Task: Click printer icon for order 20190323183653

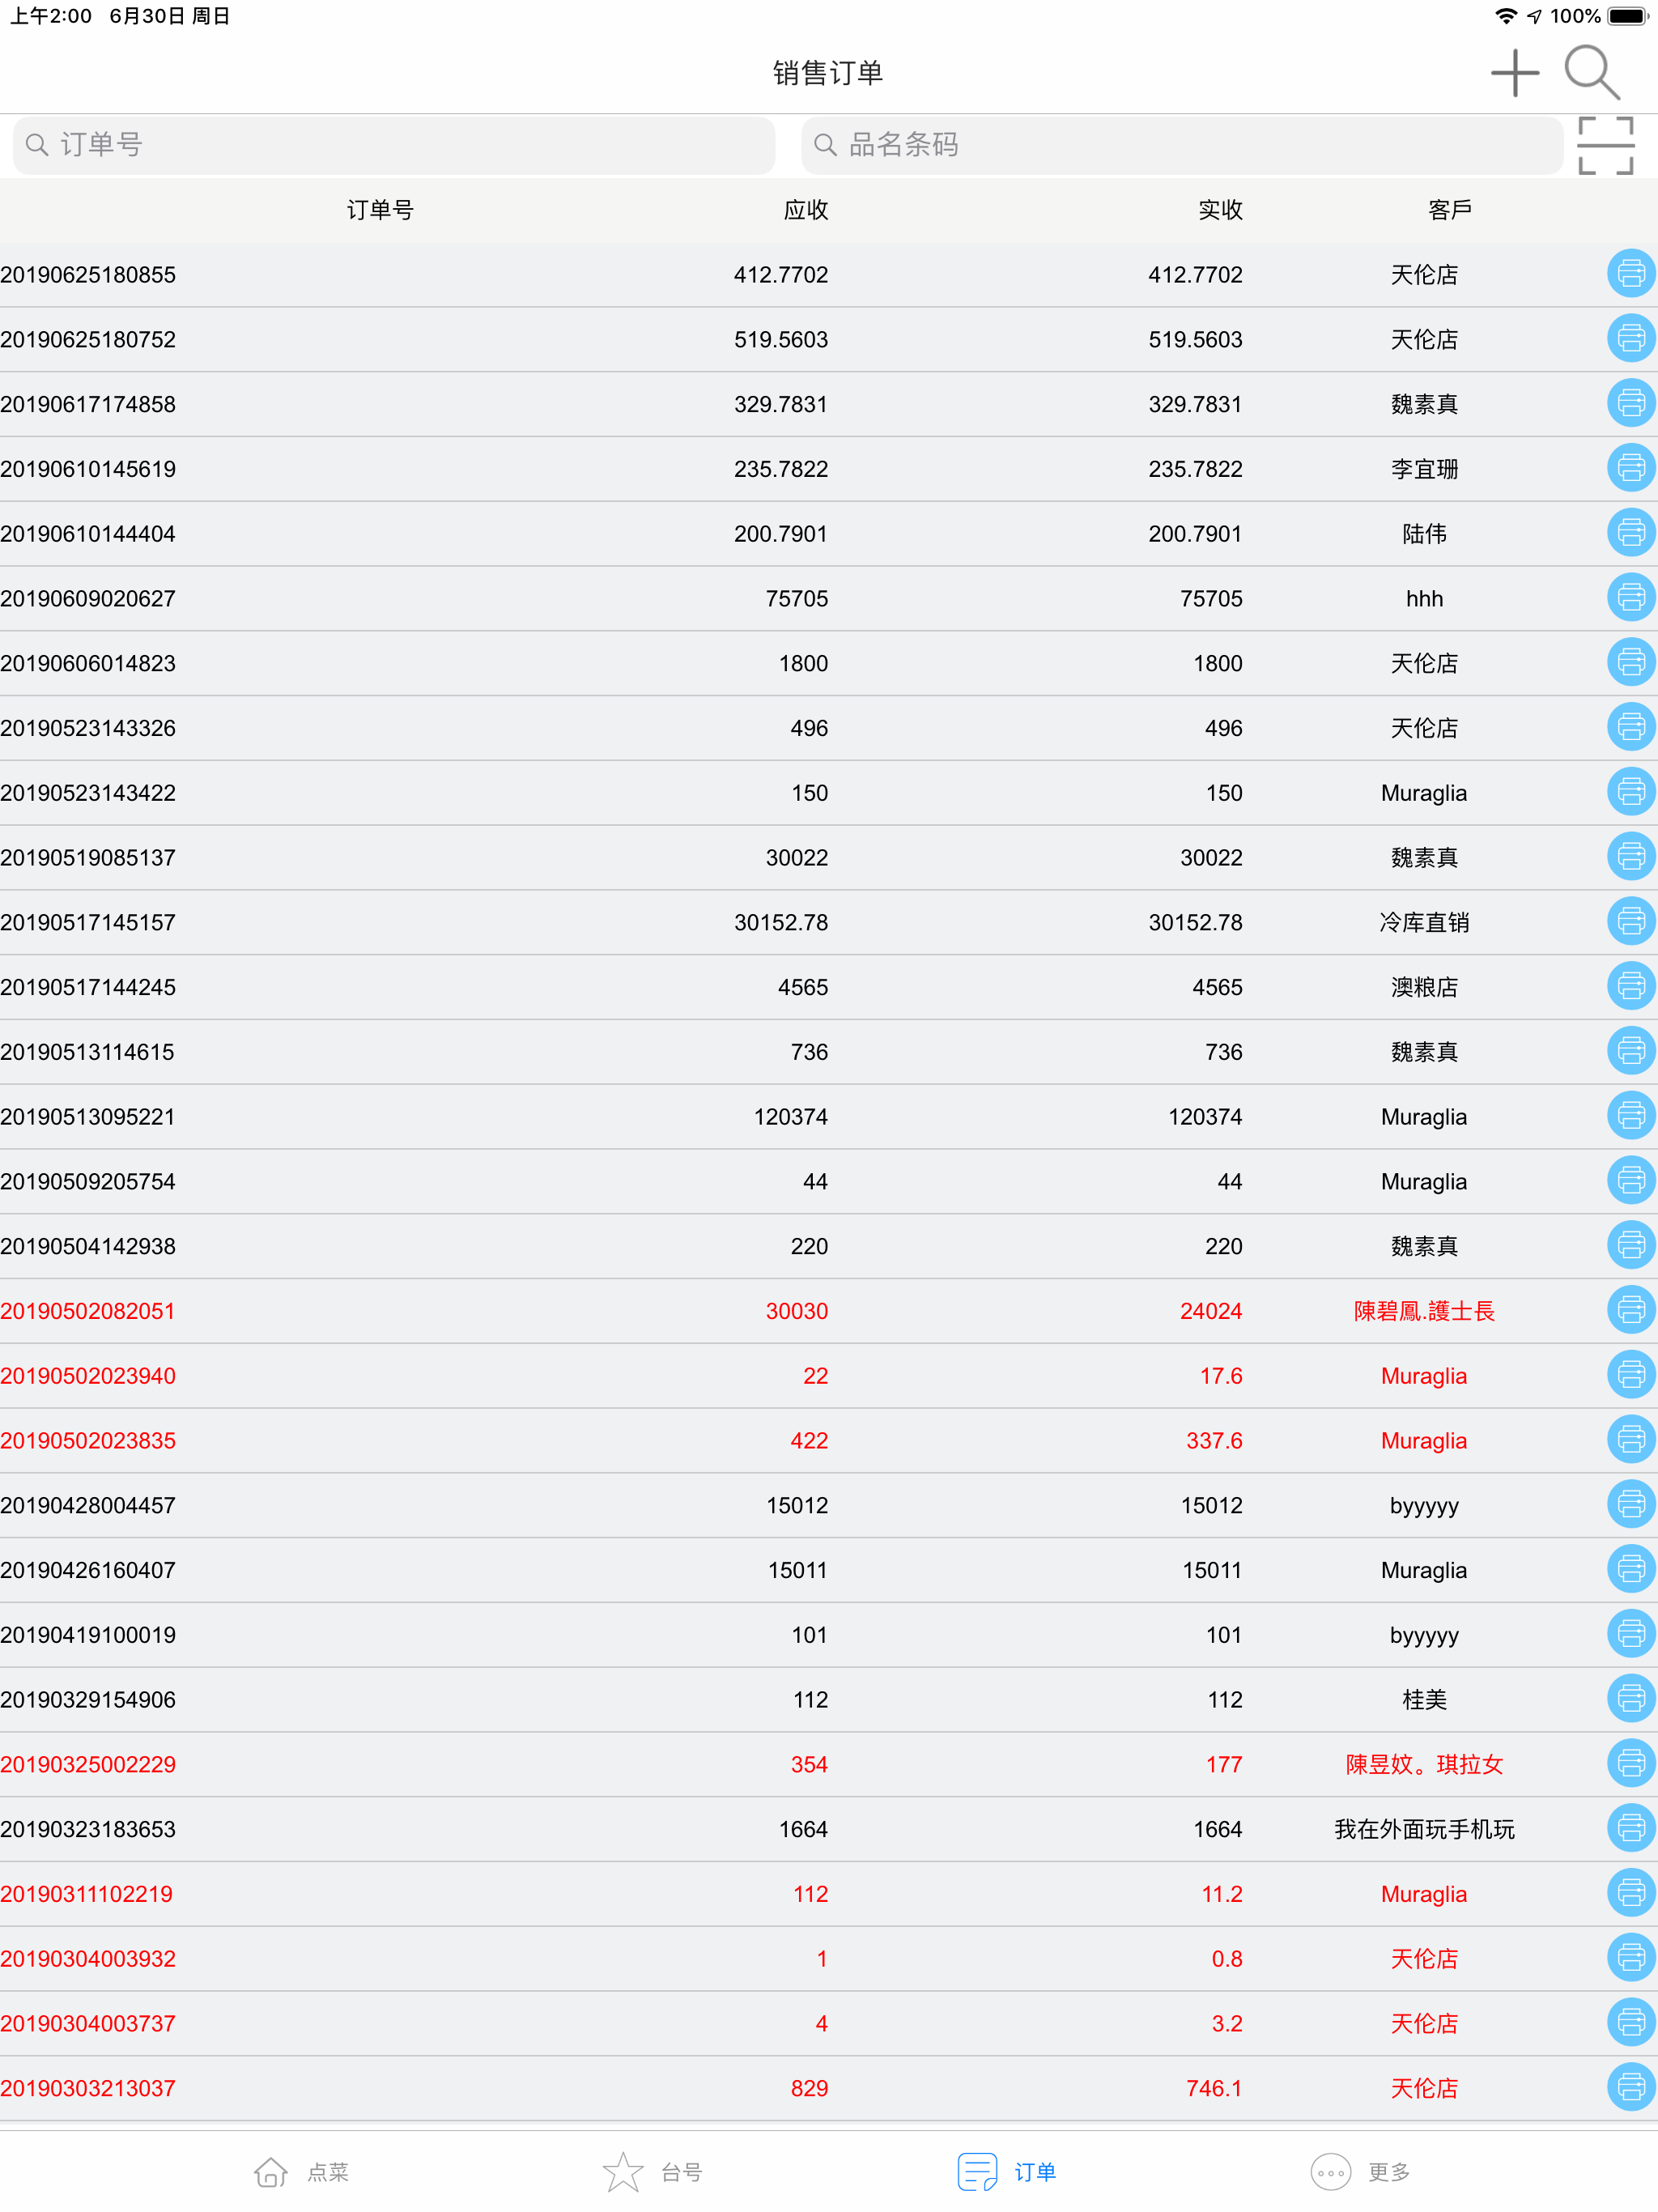Action: point(1630,1829)
